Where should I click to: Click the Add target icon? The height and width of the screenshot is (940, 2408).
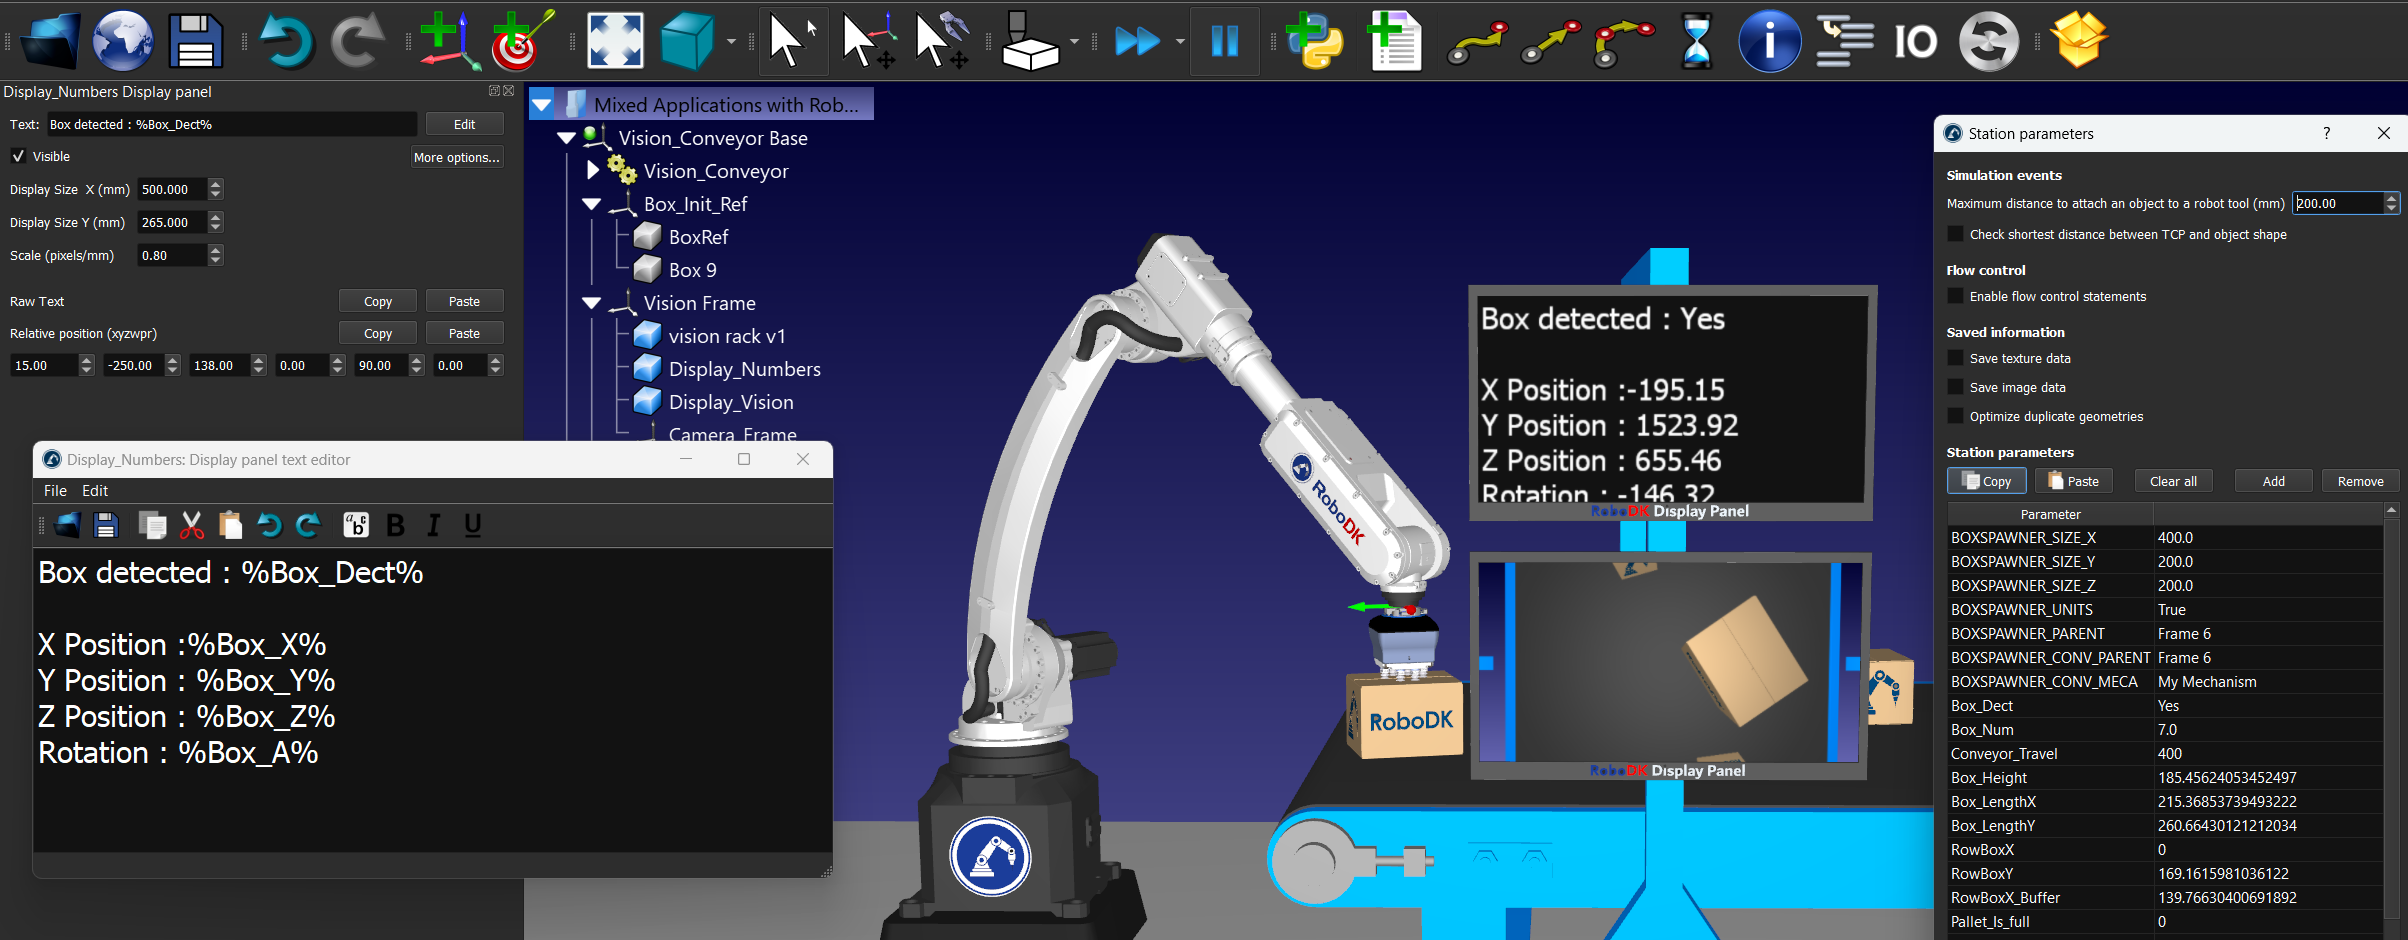520,41
